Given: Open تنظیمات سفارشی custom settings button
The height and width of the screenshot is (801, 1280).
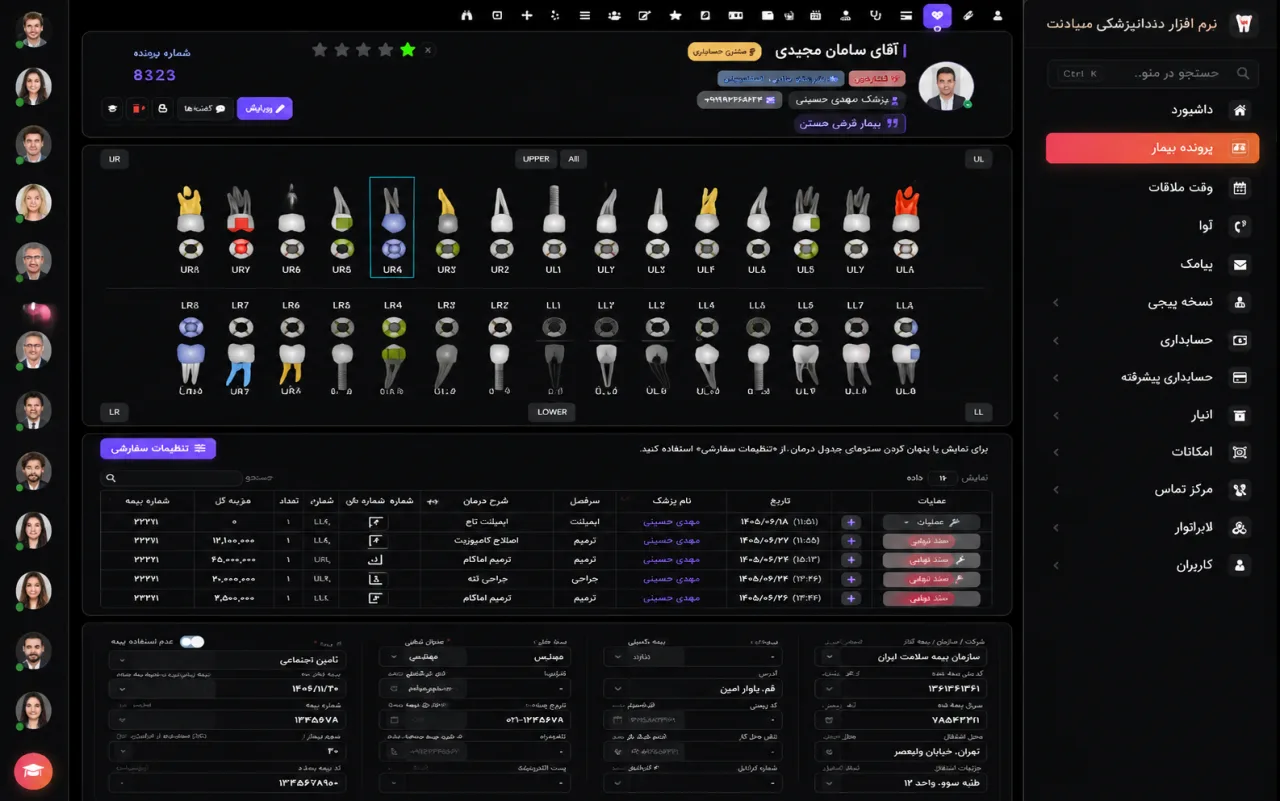Looking at the screenshot, I should (x=158, y=449).
